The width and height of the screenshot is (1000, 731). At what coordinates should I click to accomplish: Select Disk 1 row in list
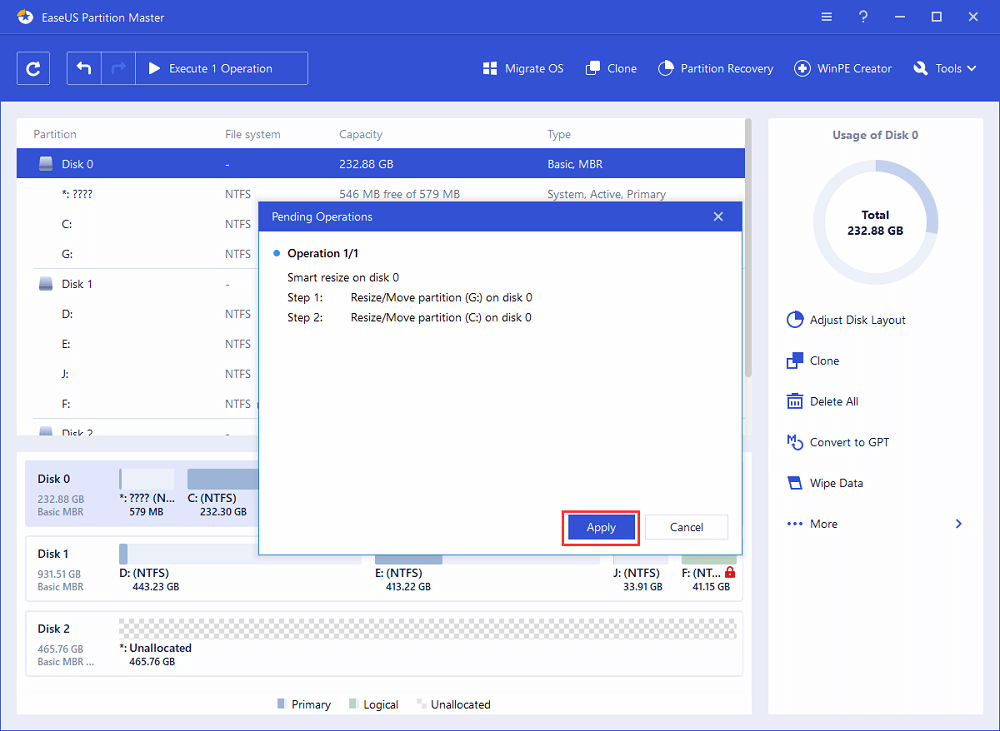click(137, 284)
